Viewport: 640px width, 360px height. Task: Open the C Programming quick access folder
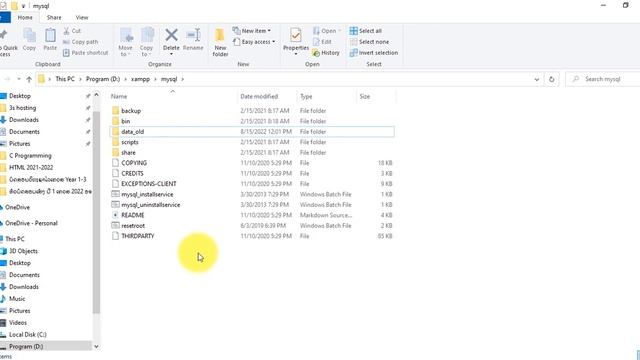pyautogui.click(x=30, y=156)
